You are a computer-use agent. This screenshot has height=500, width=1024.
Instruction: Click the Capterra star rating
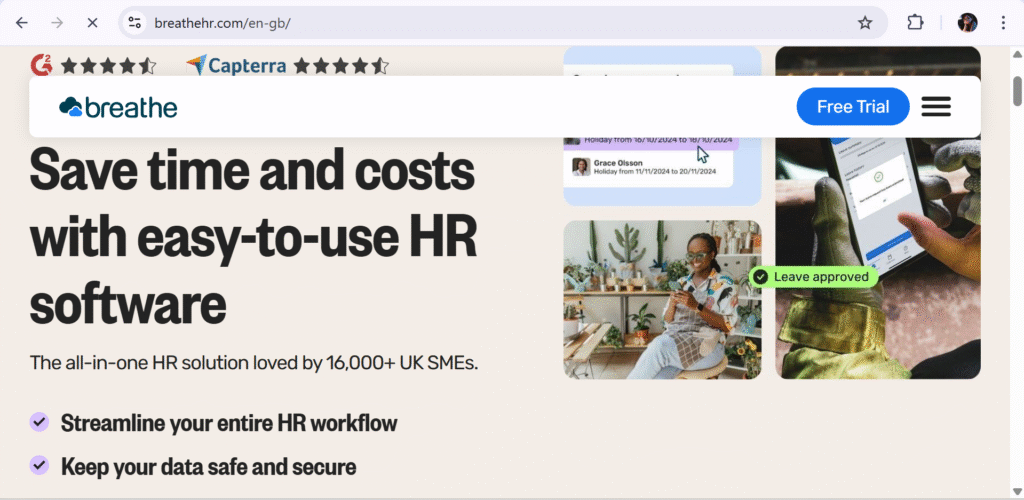coord(341,65)
